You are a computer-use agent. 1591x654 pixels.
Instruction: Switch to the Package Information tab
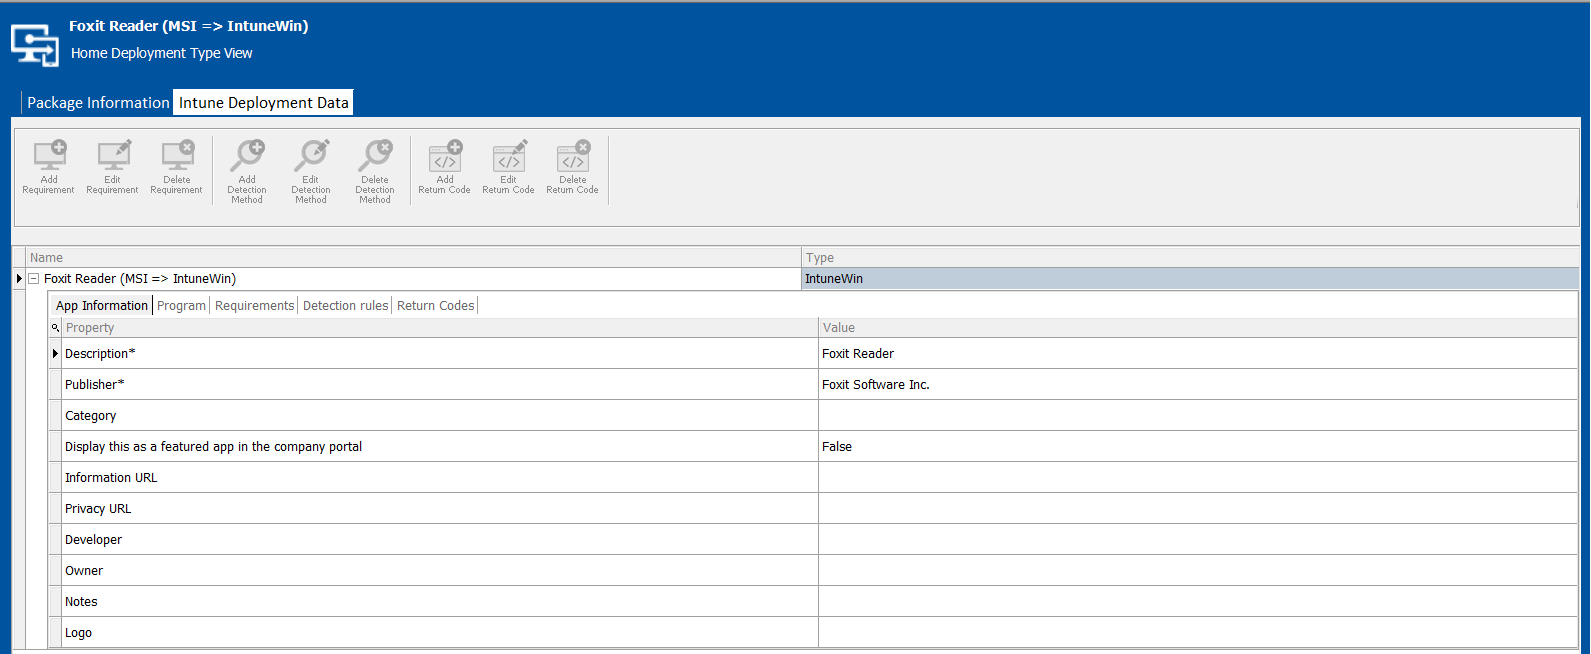click(98, 103)
